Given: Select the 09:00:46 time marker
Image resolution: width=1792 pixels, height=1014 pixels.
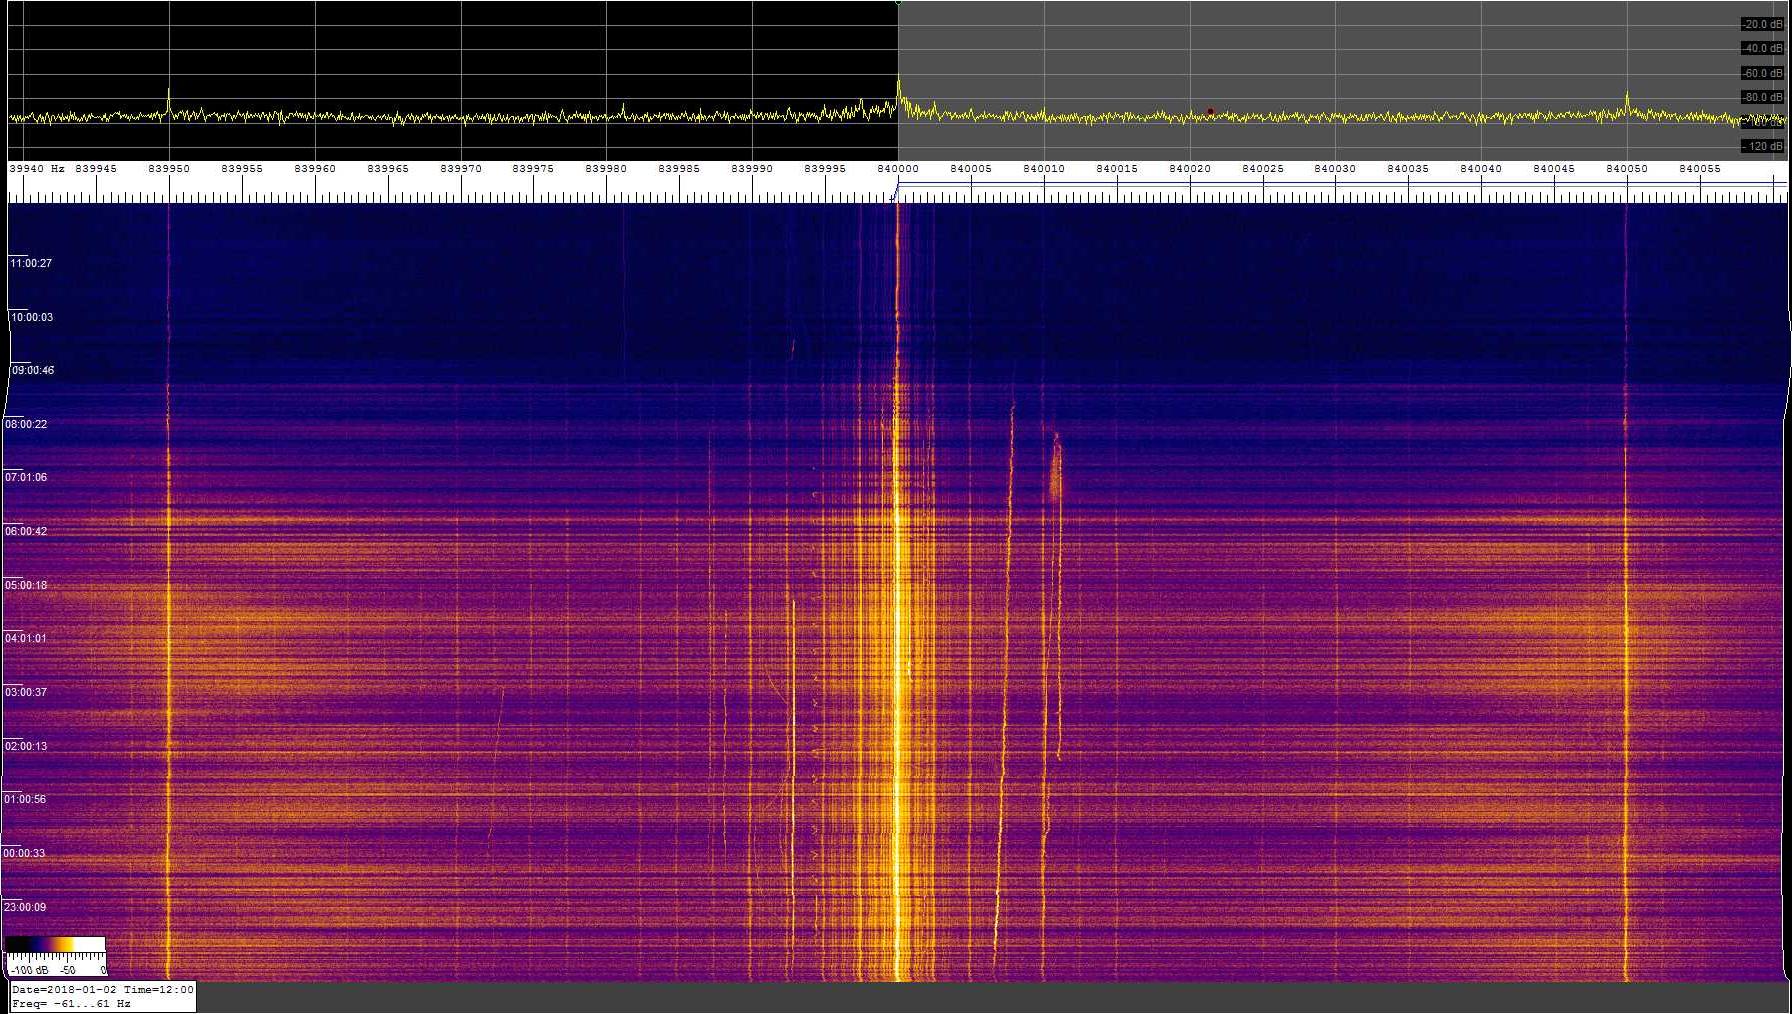Looking at the screenshot, I should pos(32,370).
